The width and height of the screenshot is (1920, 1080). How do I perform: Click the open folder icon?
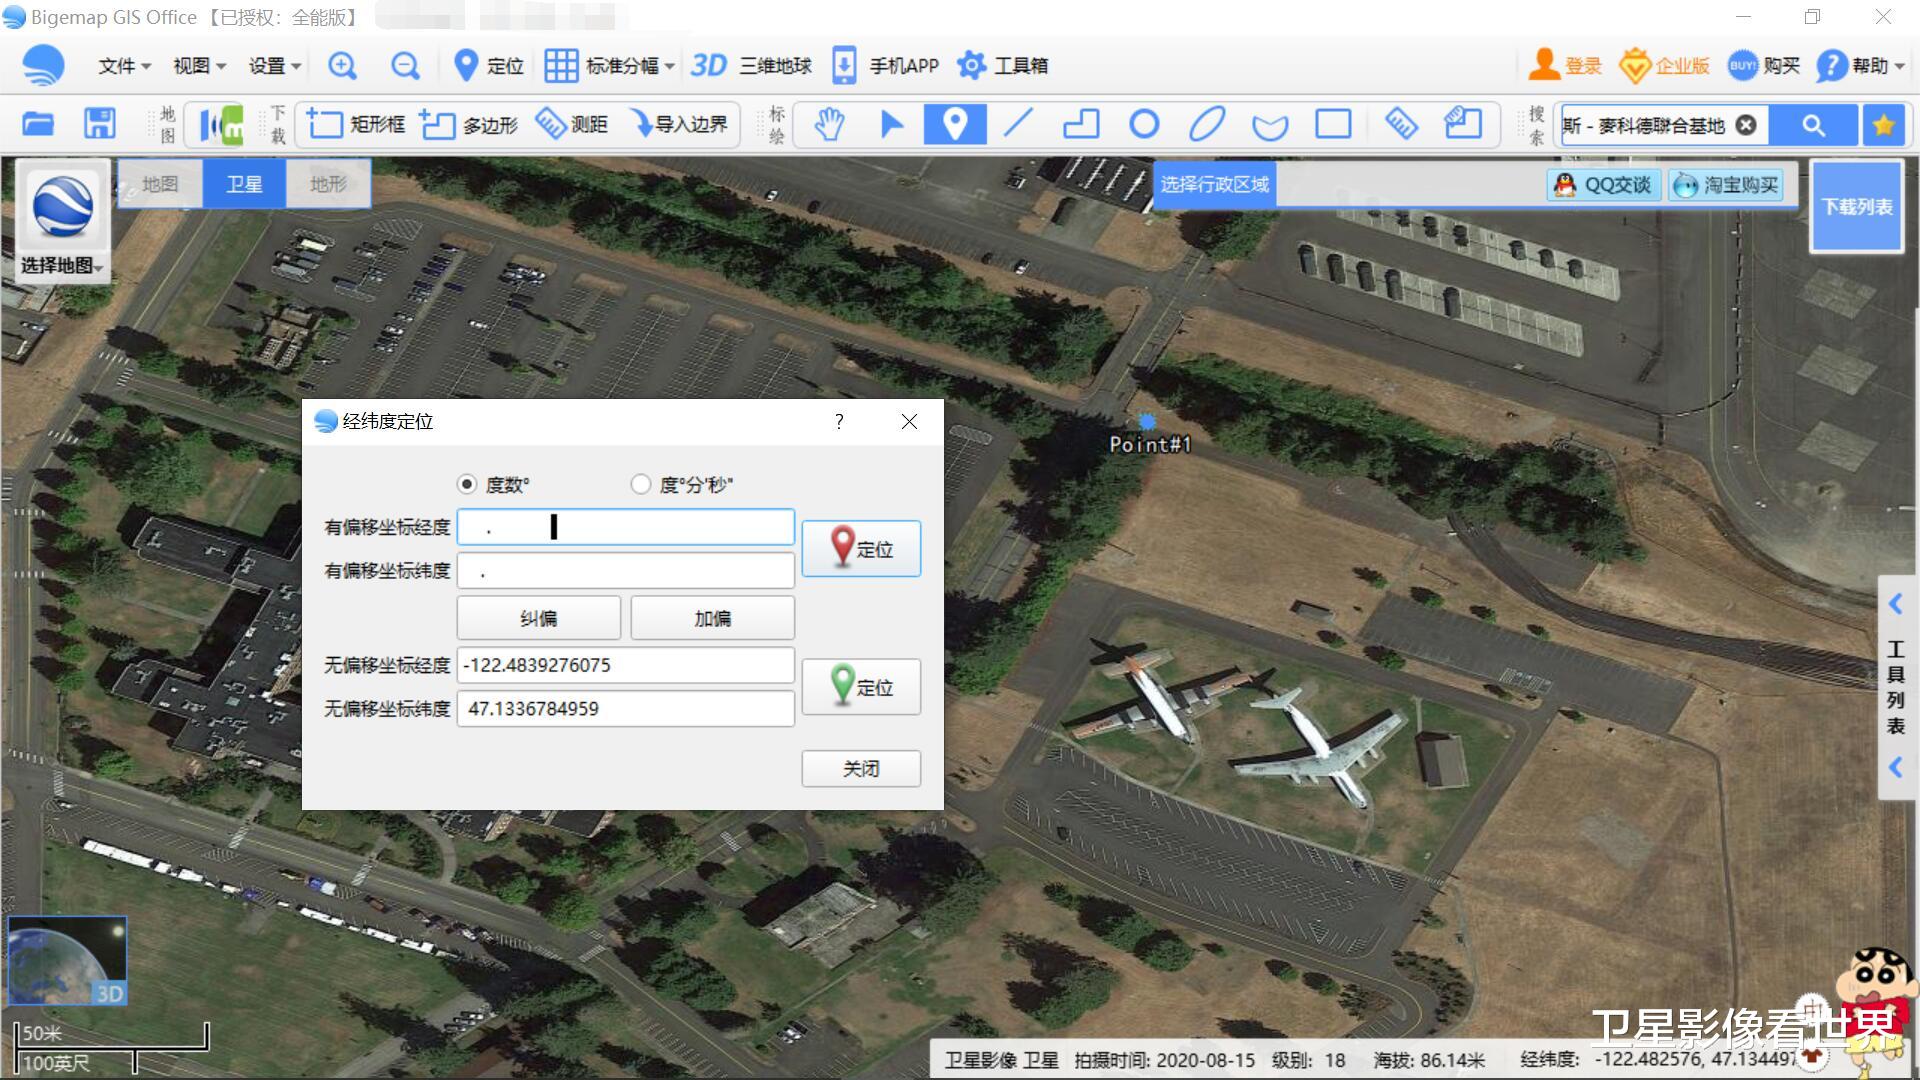tap(38, 124)
